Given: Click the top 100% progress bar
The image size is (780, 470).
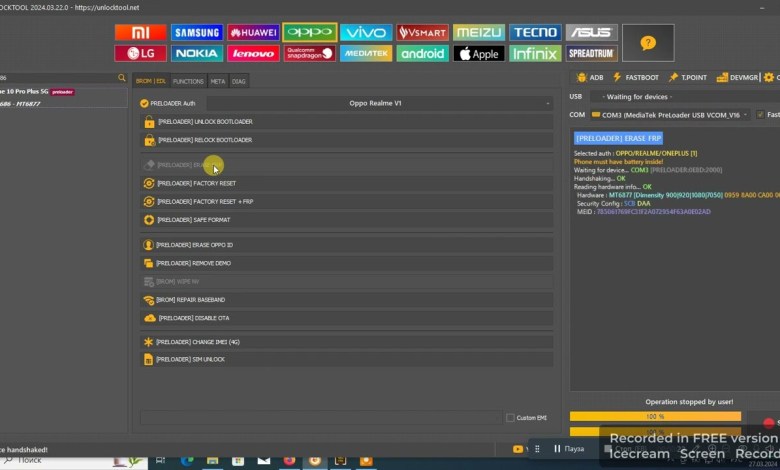Looking at the screenshot, I should (655, 416).
